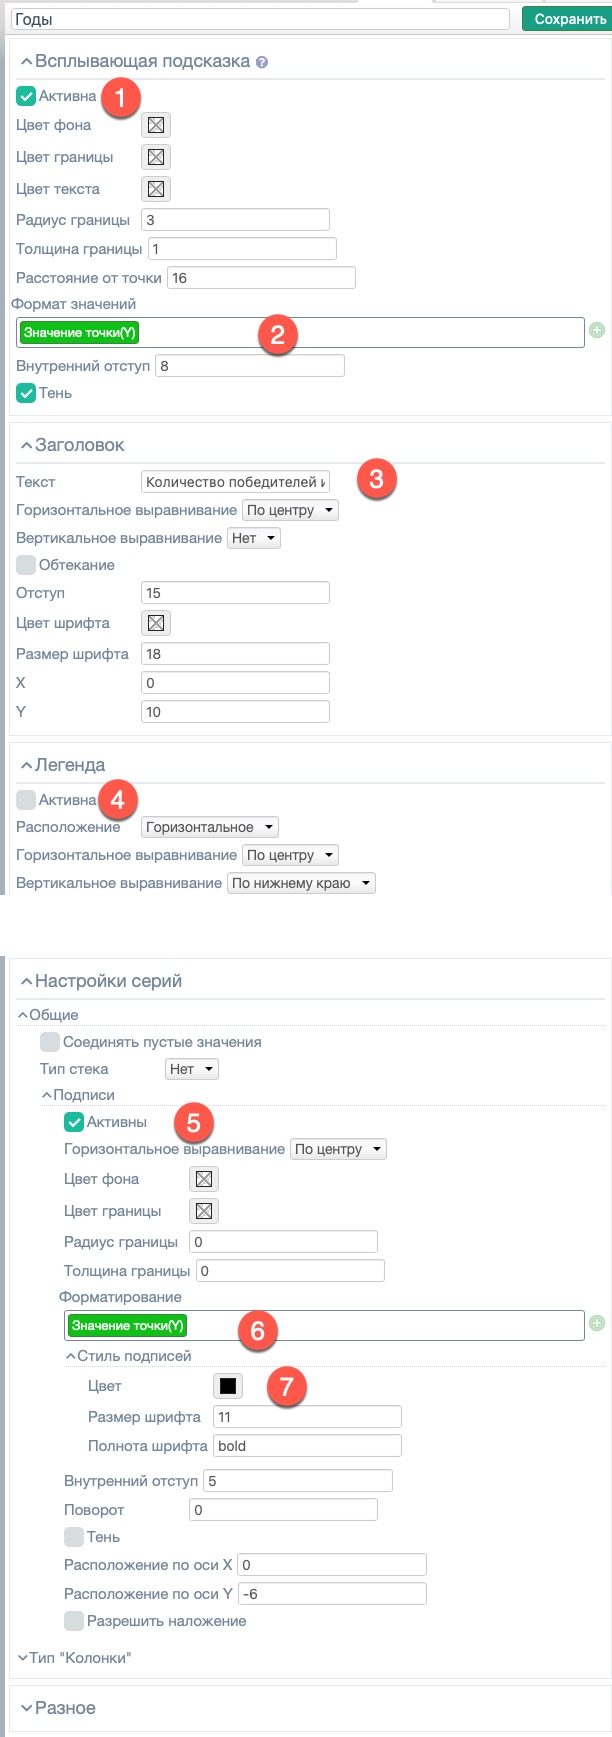Enable the Легенда Активна checkbox

(x=26, y=800)
